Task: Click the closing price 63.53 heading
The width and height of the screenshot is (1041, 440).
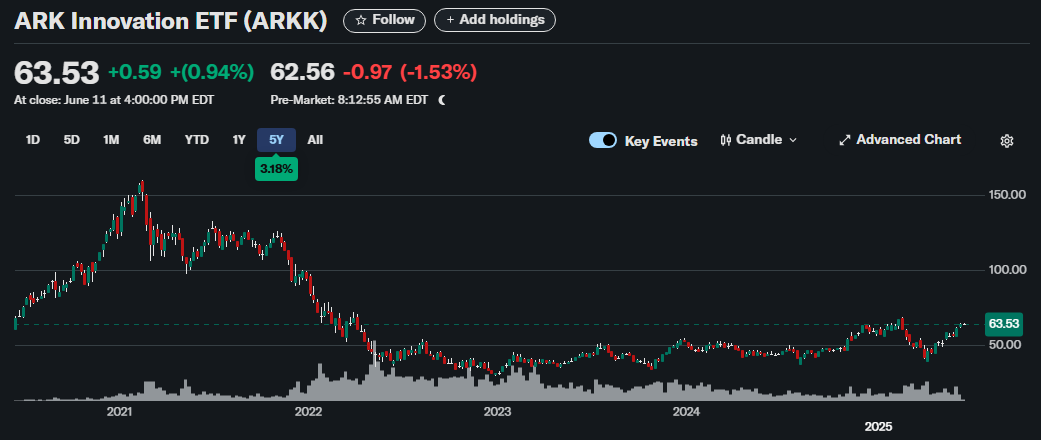Action: coord(56,72)
